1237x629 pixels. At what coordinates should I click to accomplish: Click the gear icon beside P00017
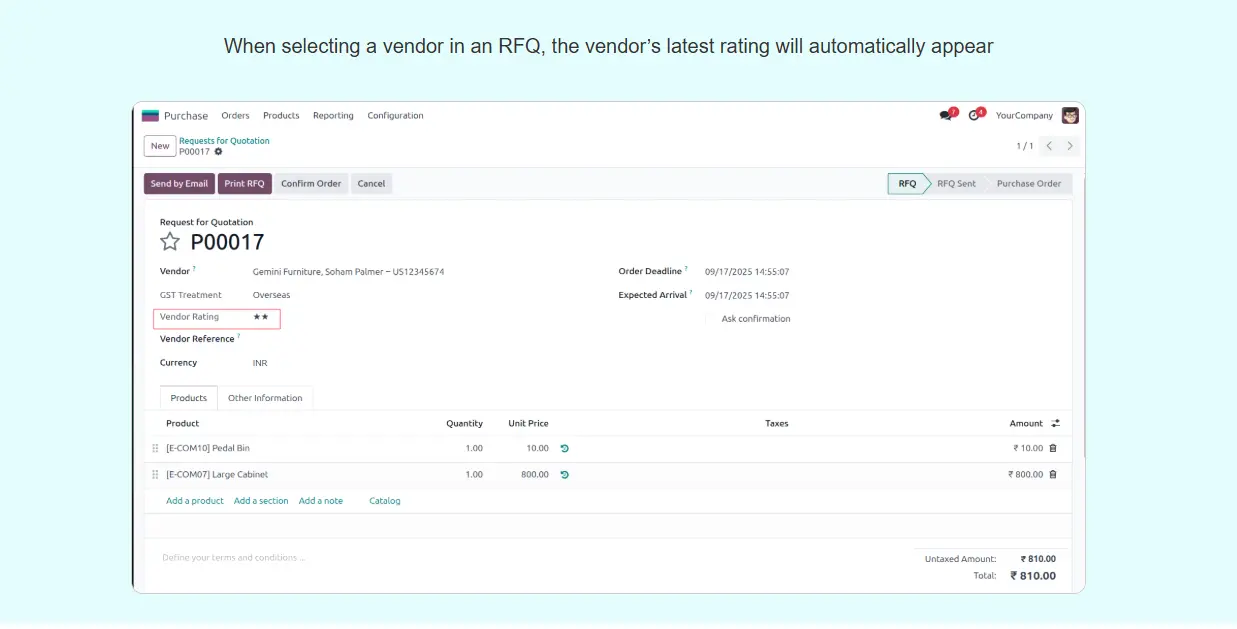pyautogui.click(x=219, y=152)
